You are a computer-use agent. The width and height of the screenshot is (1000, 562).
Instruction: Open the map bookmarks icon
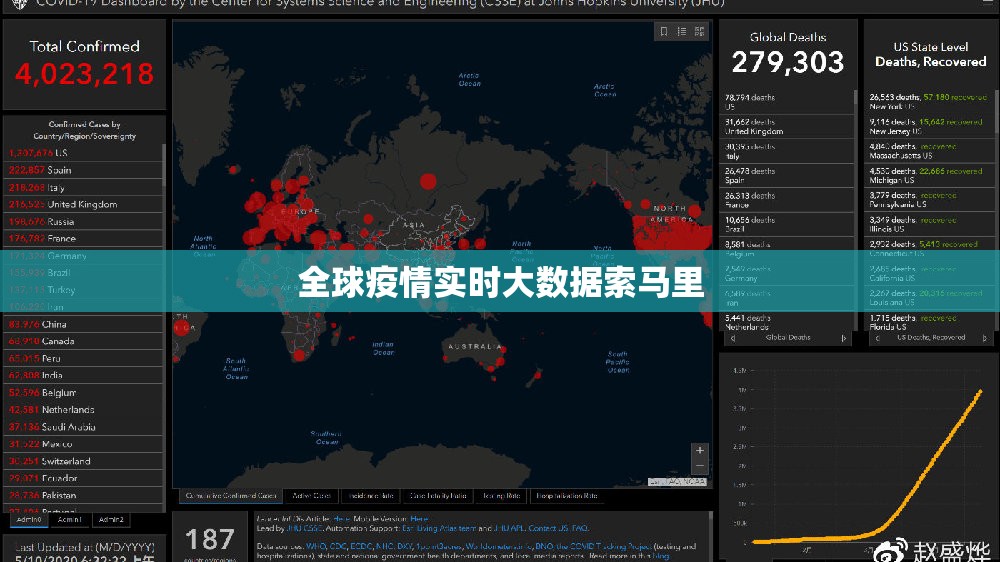coord(664,31)
